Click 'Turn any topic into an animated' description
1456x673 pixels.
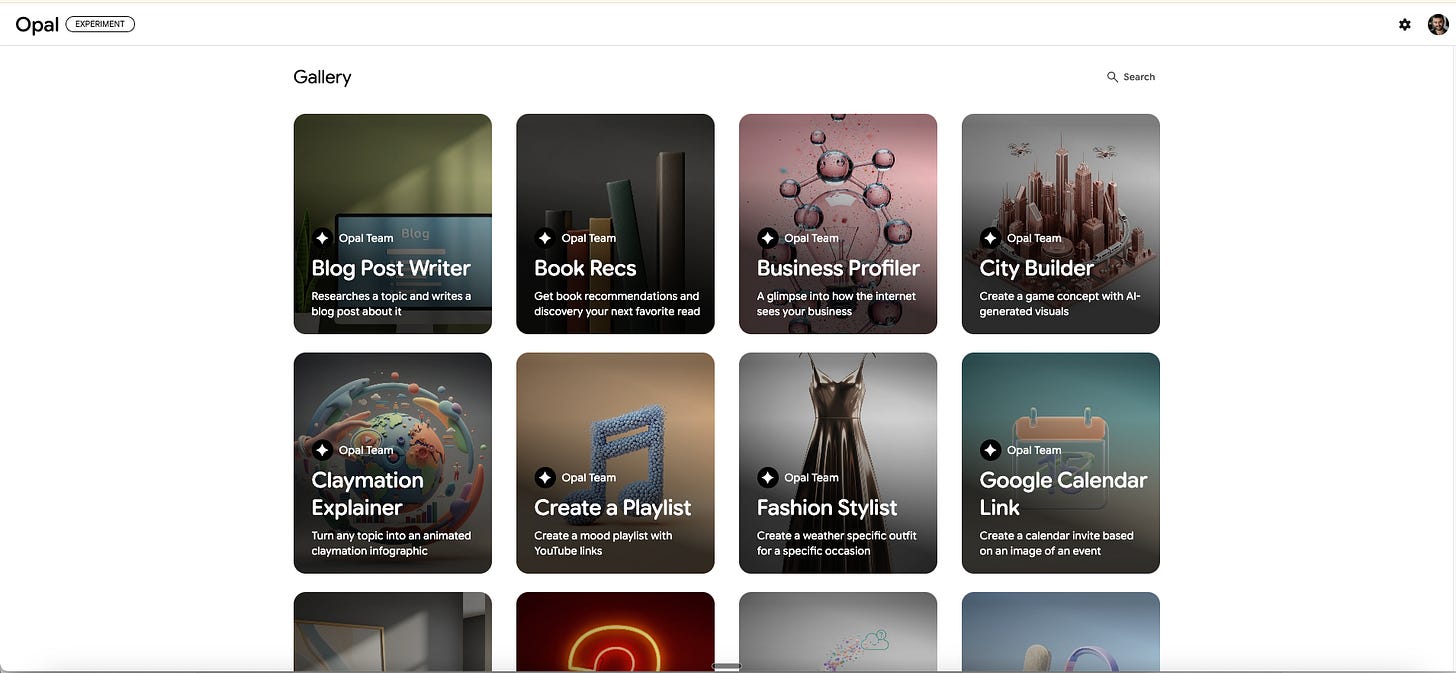click(x=391, y=543)
